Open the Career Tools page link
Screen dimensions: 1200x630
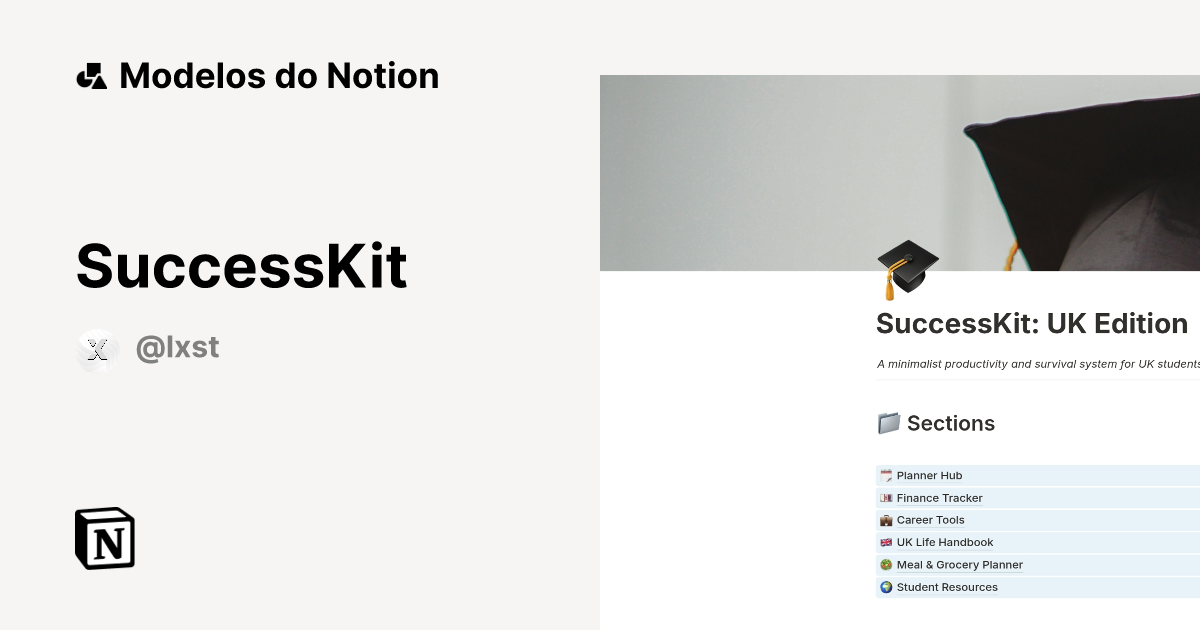[x=930, y=520]
